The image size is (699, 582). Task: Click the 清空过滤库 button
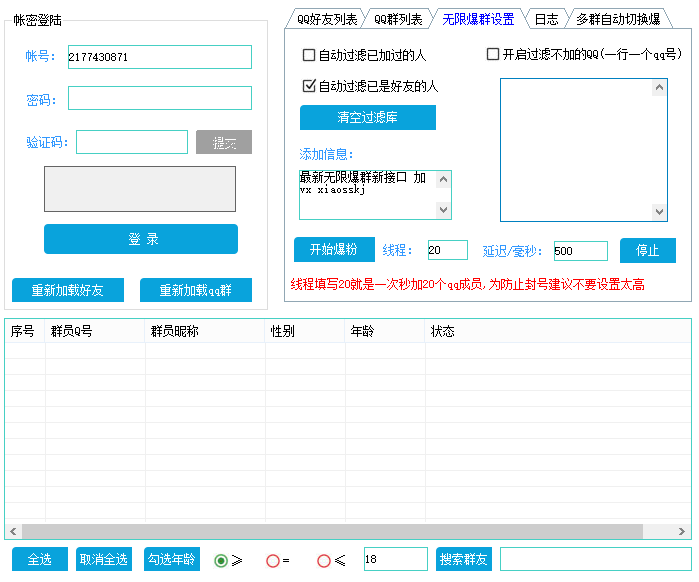[x=368, y=118]
